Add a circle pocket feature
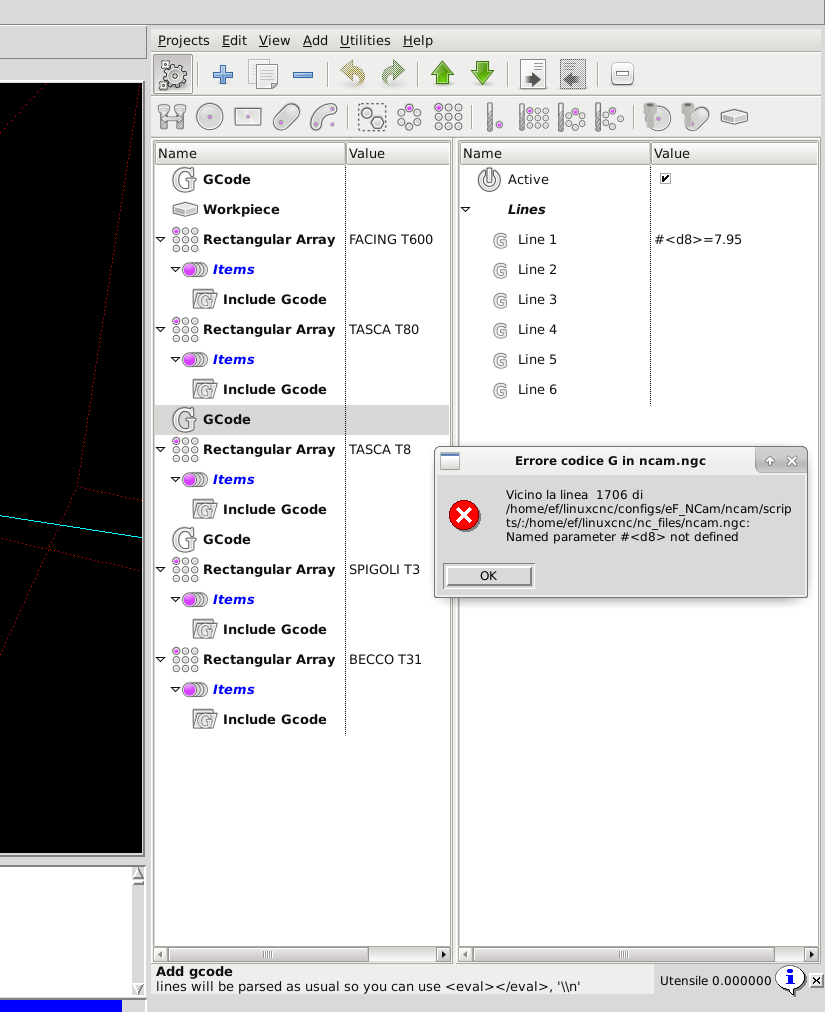 [x=210, y=117]
